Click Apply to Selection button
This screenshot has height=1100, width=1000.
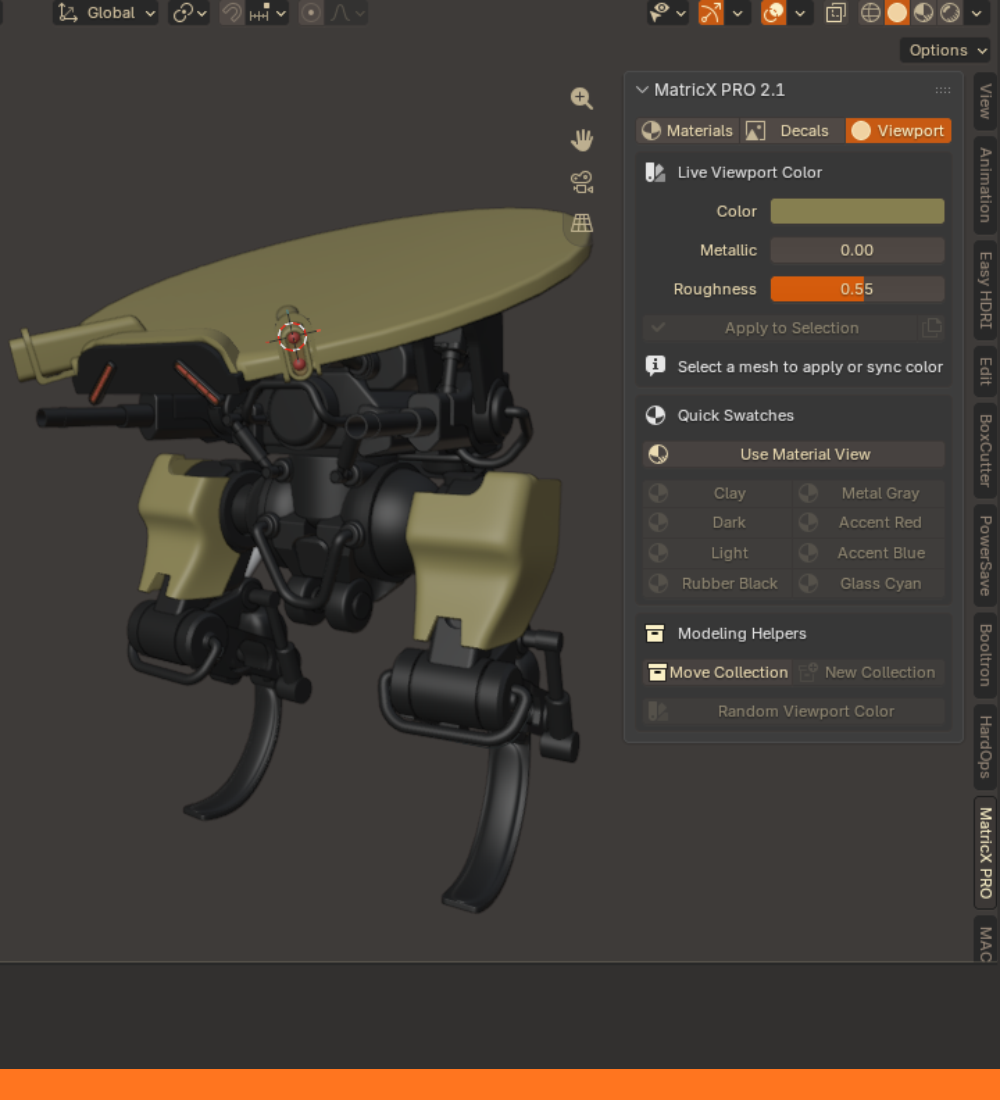tap(780, 328)
